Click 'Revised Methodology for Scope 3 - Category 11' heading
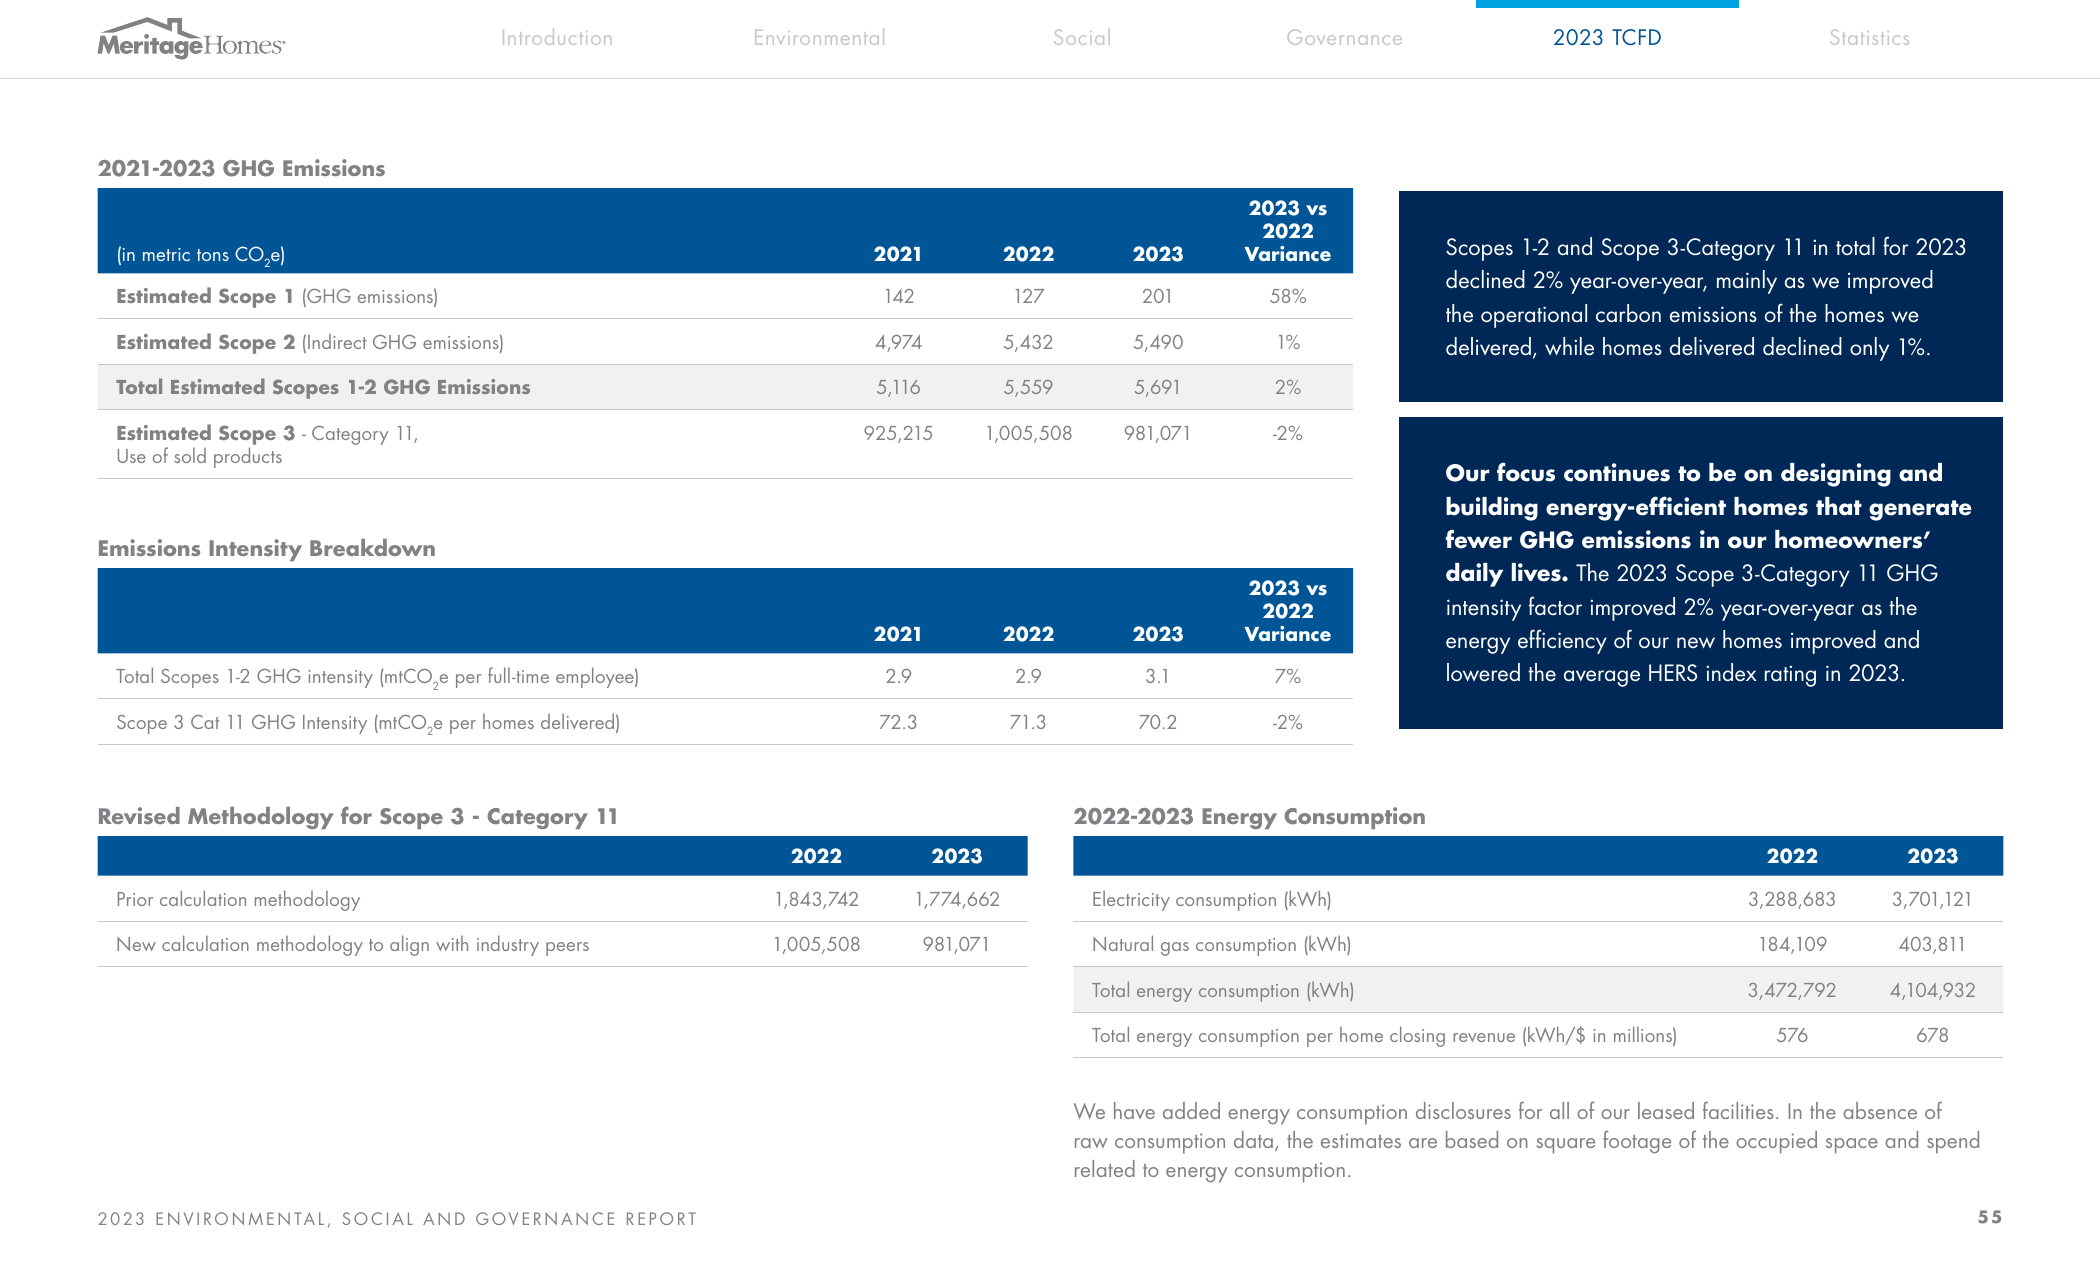This screenshot has height=1275, width=2100. 357,817
